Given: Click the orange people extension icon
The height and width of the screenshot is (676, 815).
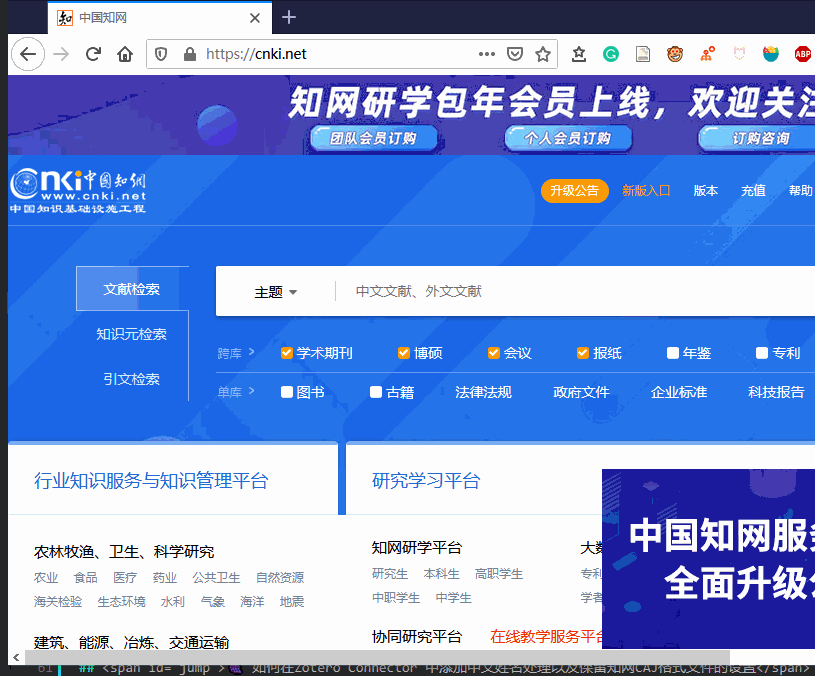Looking at the screenshot, I should point(707,54).
